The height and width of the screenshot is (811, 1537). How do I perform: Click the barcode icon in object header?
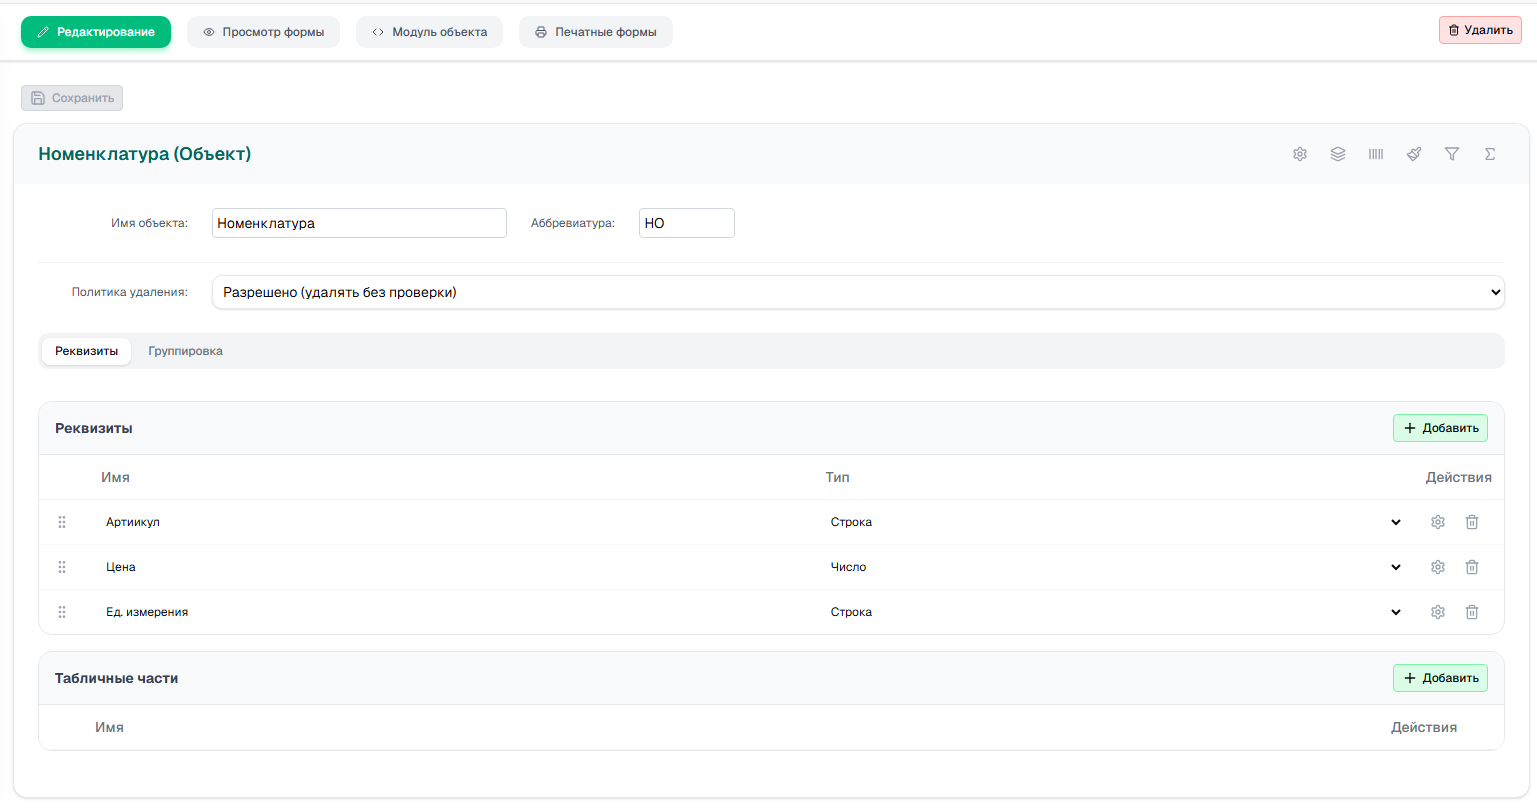pos(1376,154)
